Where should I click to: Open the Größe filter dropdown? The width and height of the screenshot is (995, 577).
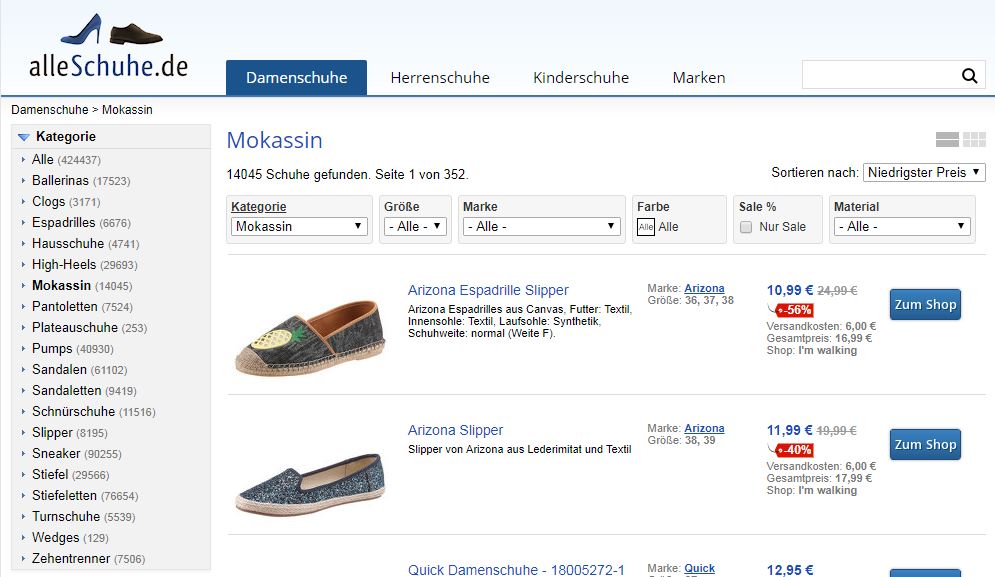[415, 227]
